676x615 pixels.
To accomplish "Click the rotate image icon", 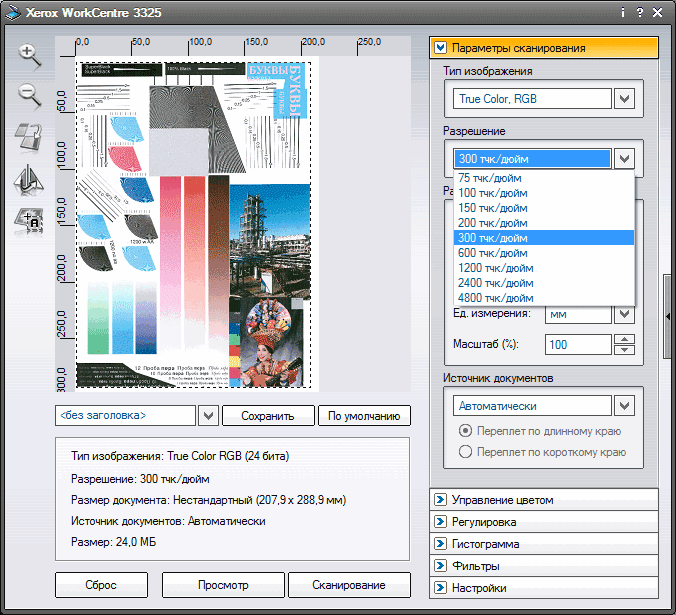I will point(29,137).
